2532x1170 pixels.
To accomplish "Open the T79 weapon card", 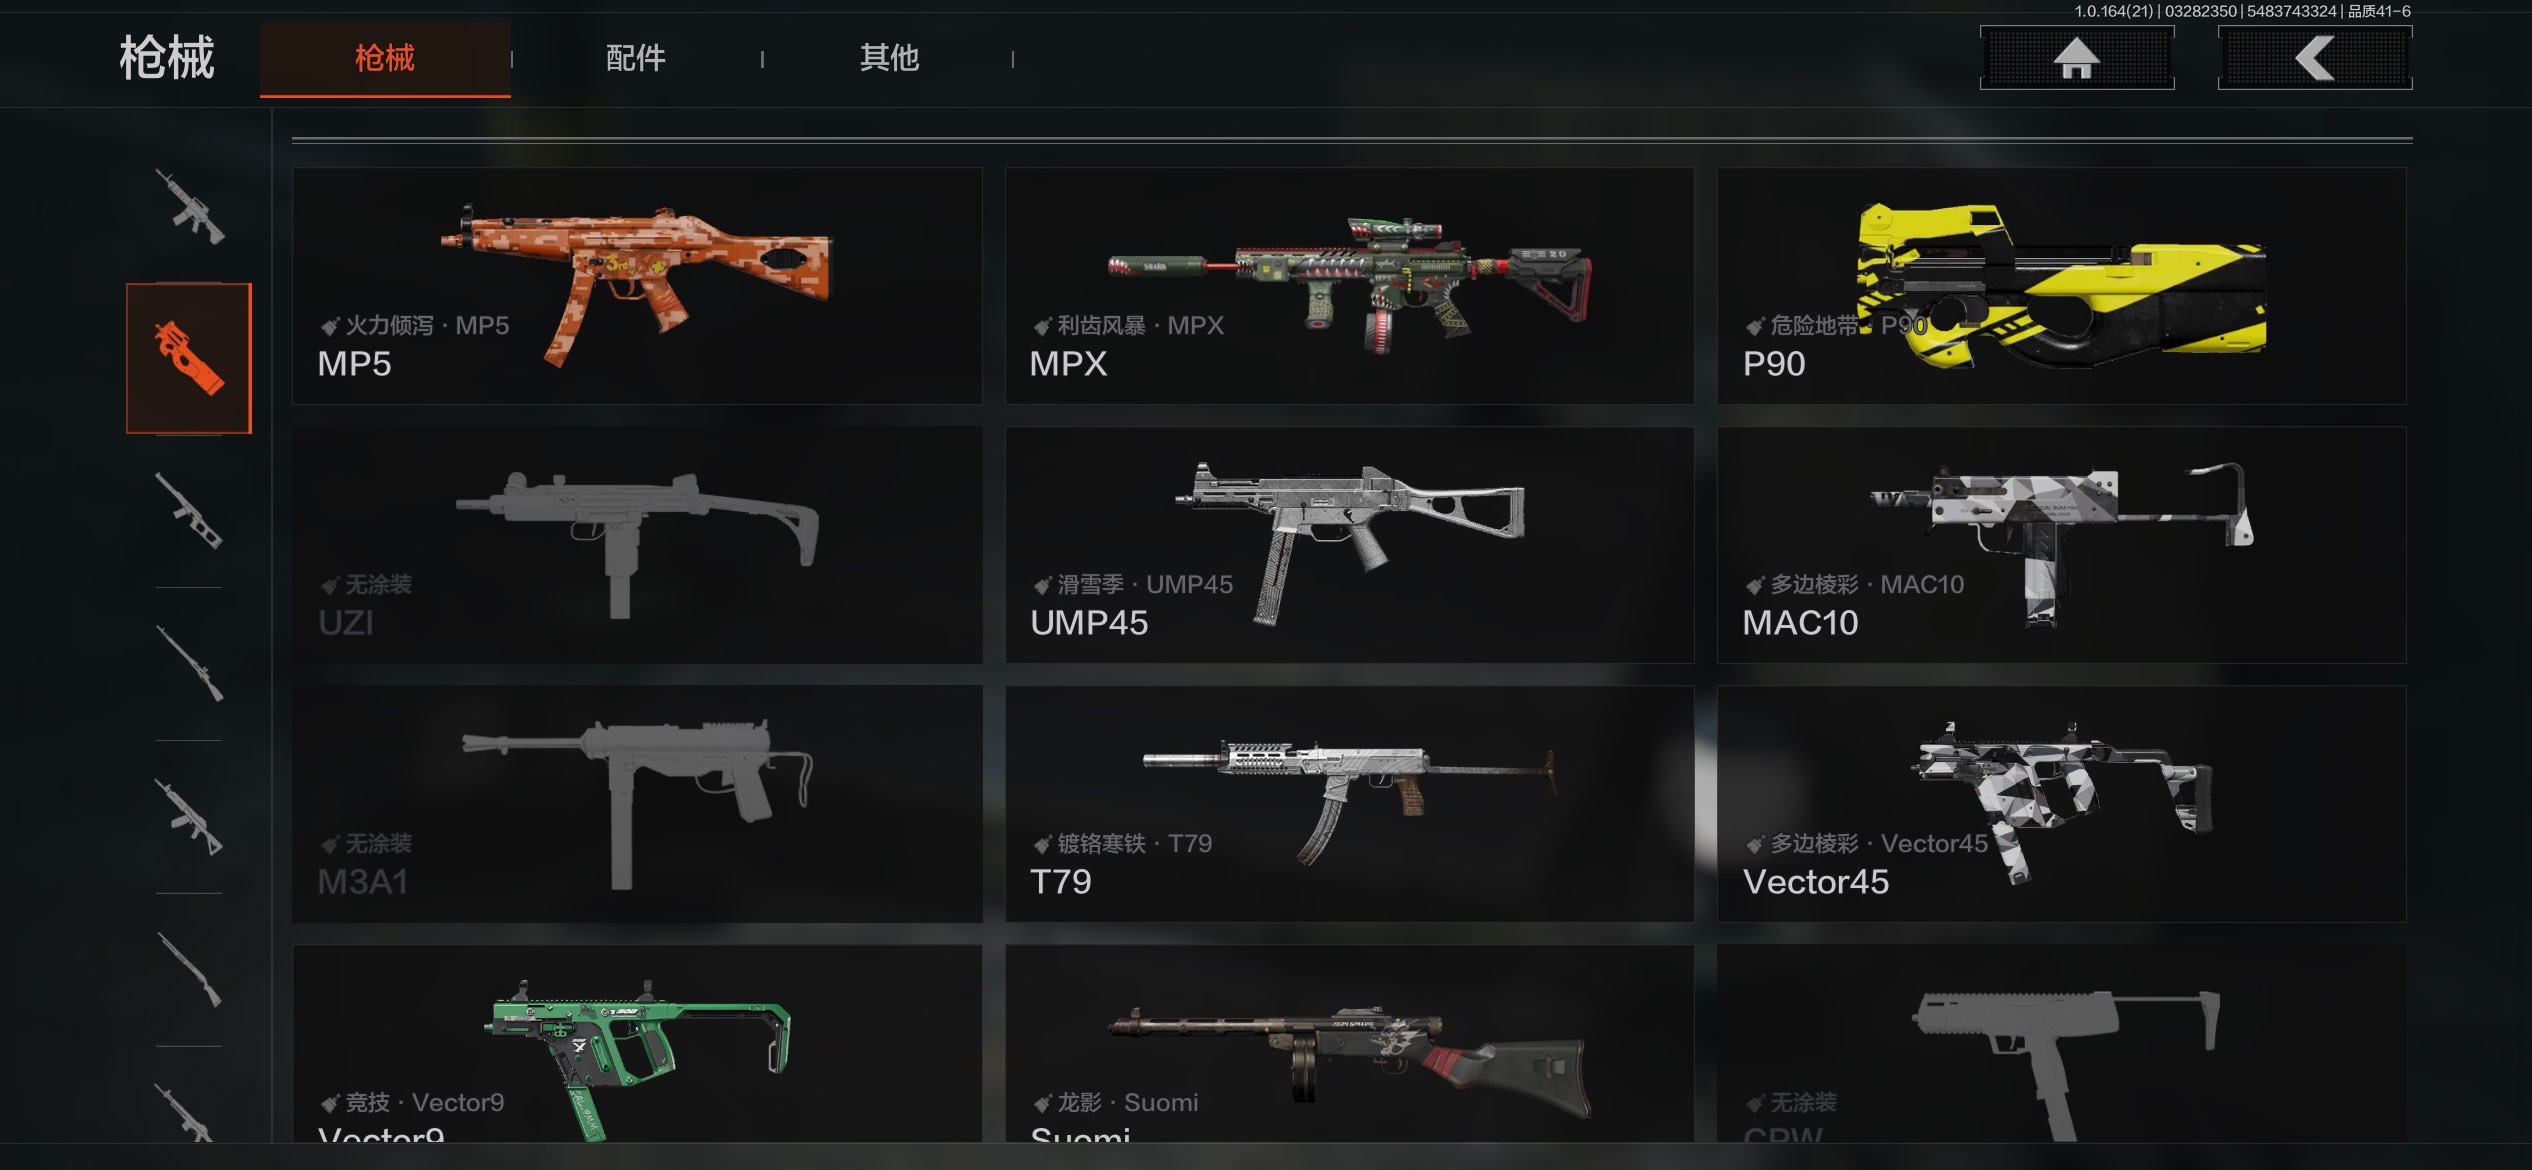I will point(1349,804).
